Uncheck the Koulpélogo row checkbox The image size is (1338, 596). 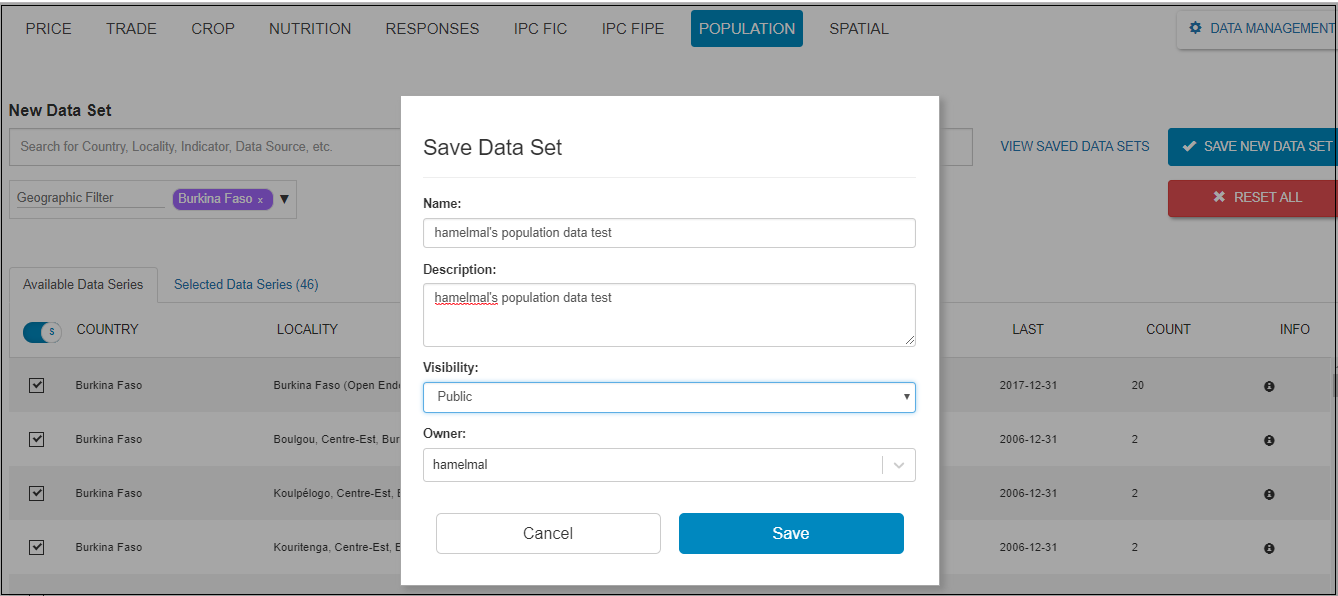[37, 493]
